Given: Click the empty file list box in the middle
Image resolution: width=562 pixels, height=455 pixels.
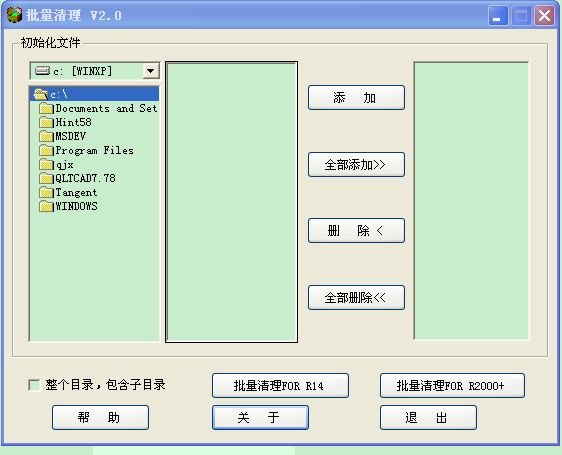Looking at the screenshot, I should click(x=232, y=202).
